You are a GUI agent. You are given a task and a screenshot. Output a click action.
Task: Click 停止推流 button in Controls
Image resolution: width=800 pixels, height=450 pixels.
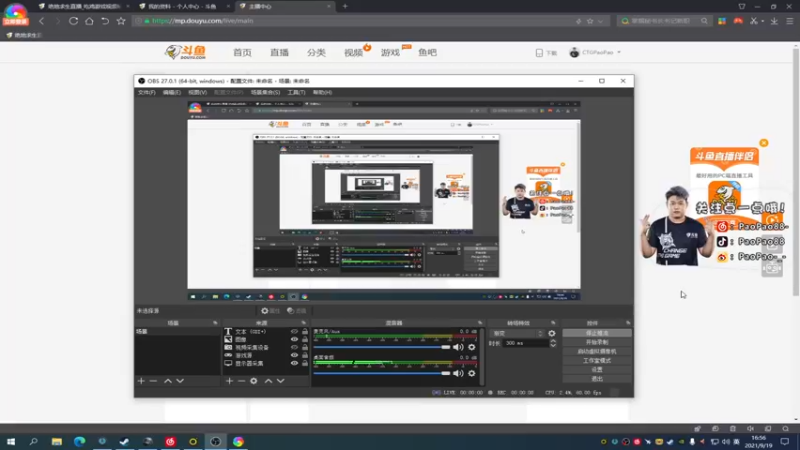point(597,333)
